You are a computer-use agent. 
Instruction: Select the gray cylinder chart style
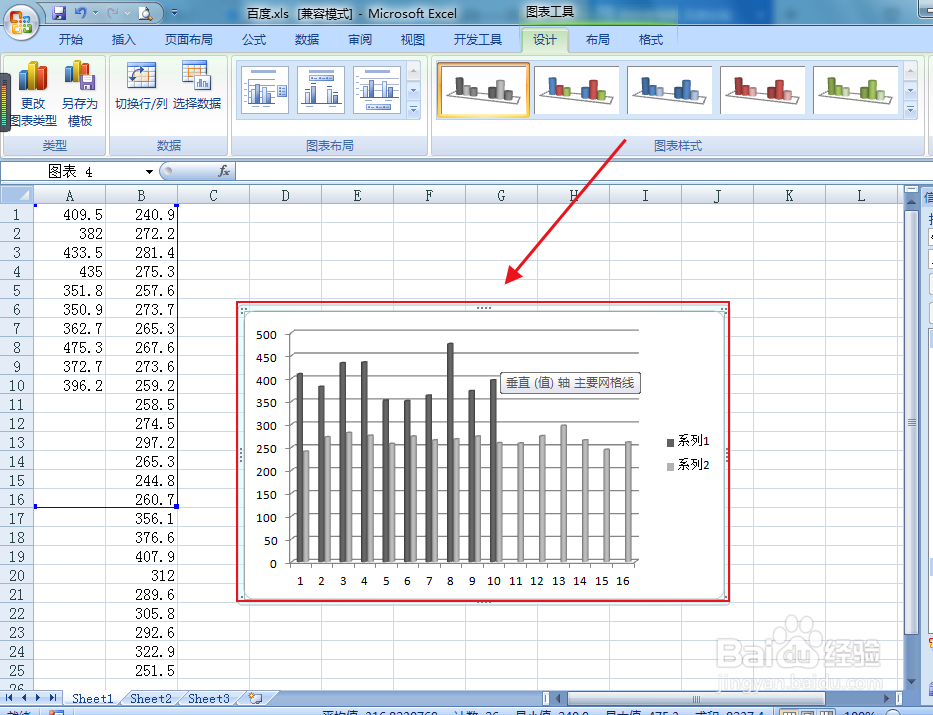coord(483,90)
